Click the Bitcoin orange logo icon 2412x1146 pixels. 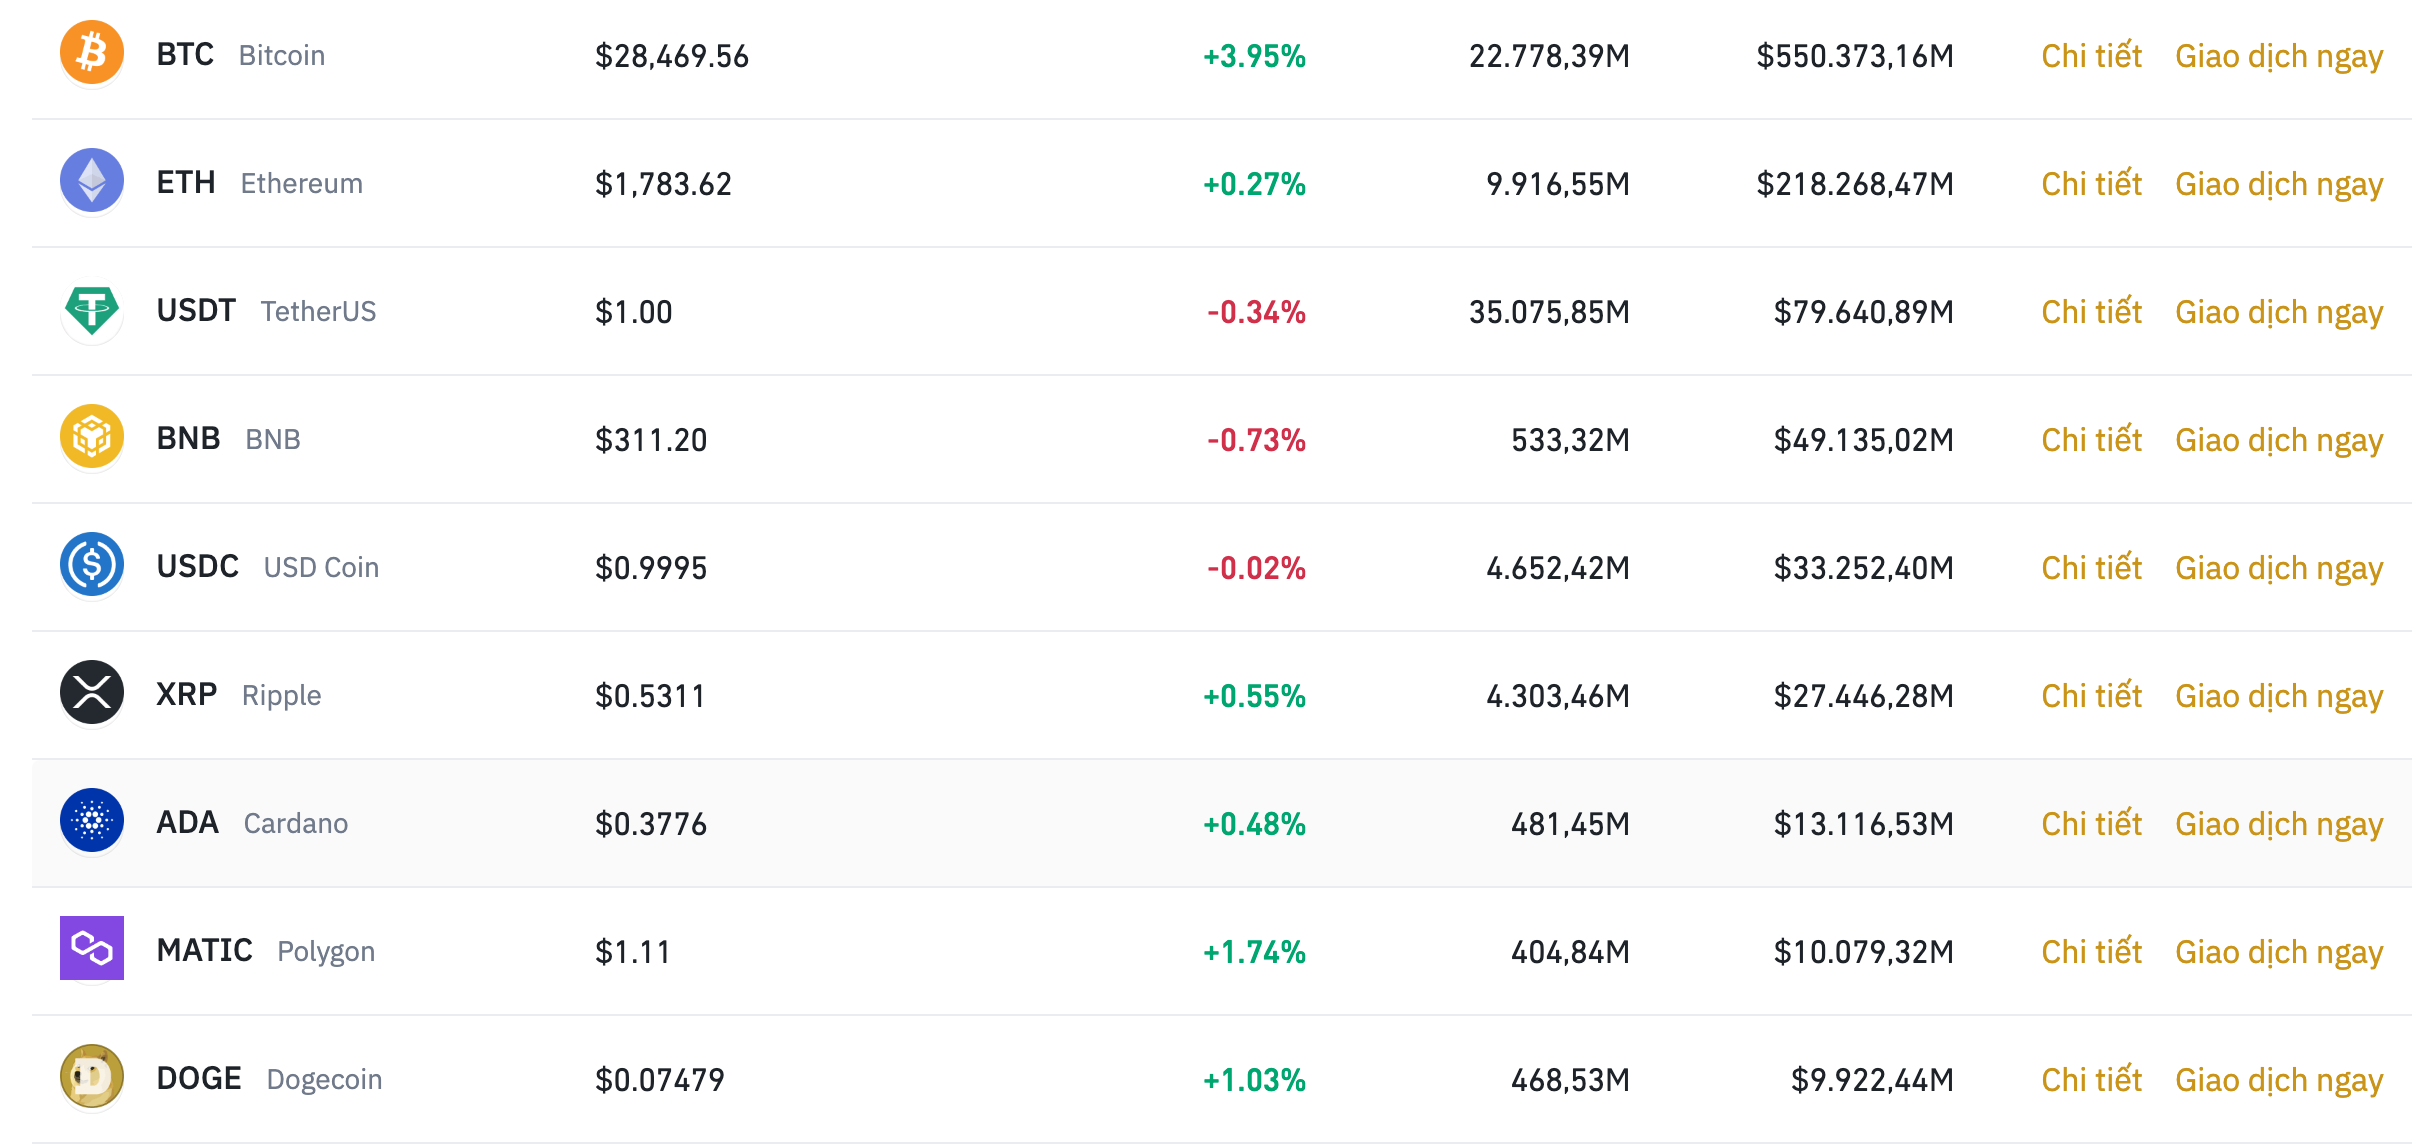[x=92, y=52]
